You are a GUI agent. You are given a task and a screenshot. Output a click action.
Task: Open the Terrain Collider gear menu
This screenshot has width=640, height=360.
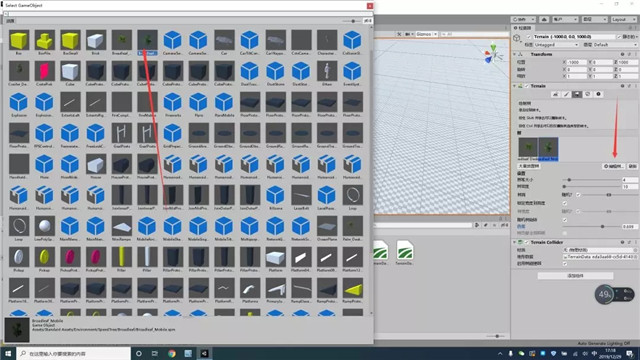coord(629,242)
